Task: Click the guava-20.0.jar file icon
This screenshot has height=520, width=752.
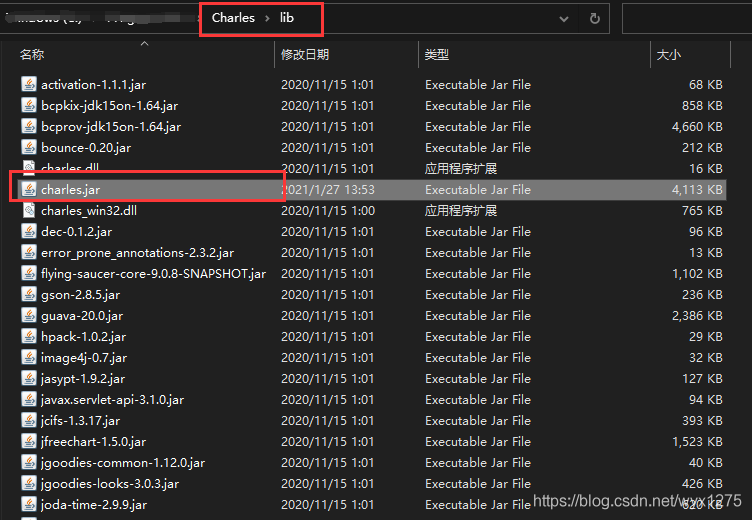Action: (29, 316)
